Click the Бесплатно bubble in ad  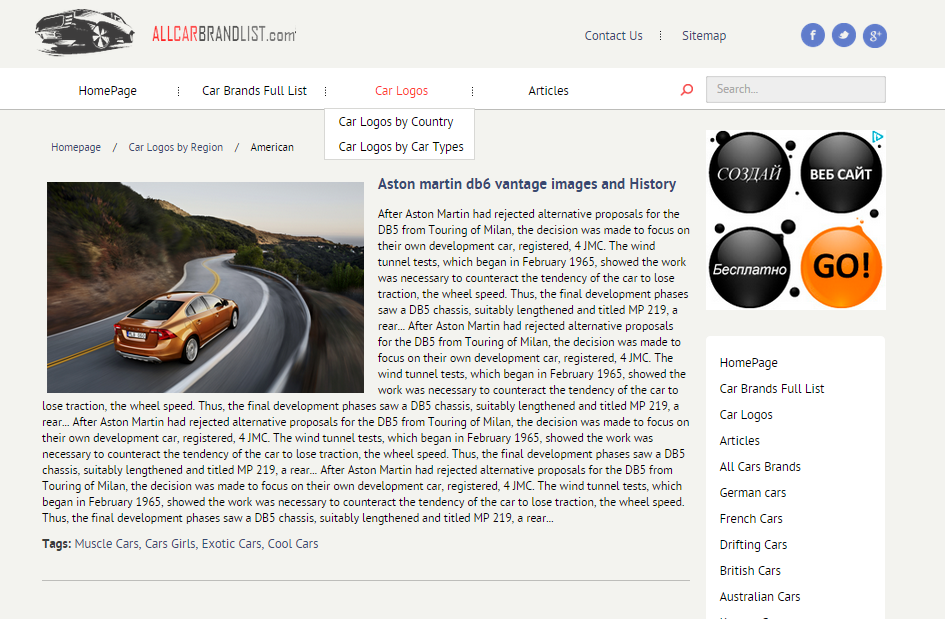click(x=749, y=268)
